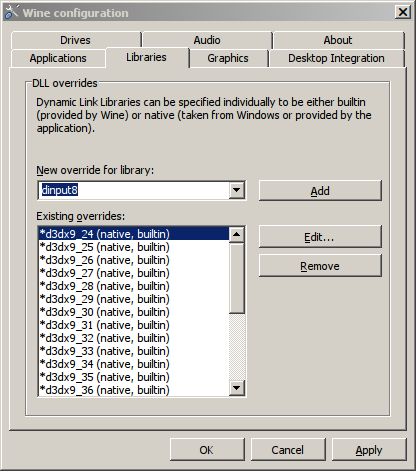Apply the configuration changes
Image resolution: width=416 pixels, height=471 pixels.
[x=369, y=450]
